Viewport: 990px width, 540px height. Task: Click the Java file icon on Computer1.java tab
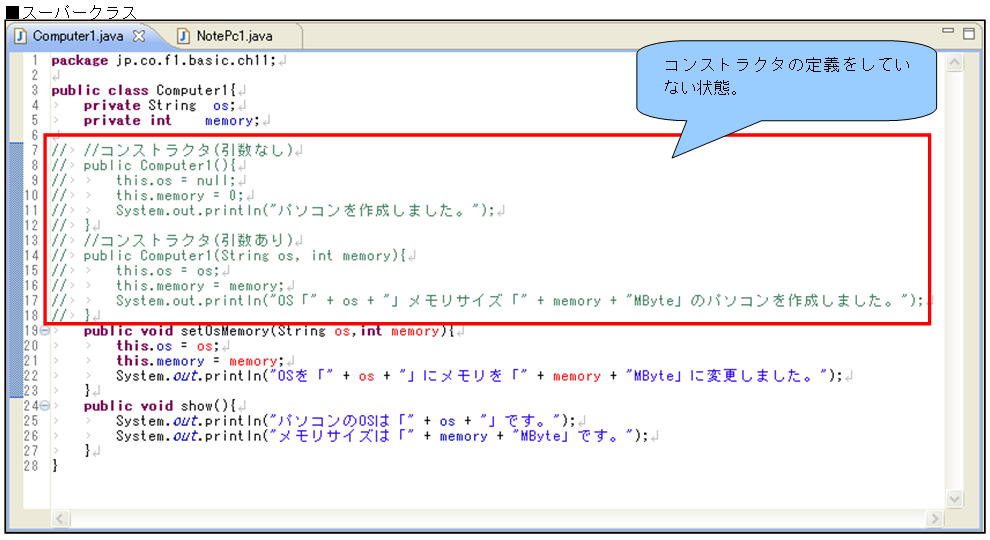(x=20, y=36)
